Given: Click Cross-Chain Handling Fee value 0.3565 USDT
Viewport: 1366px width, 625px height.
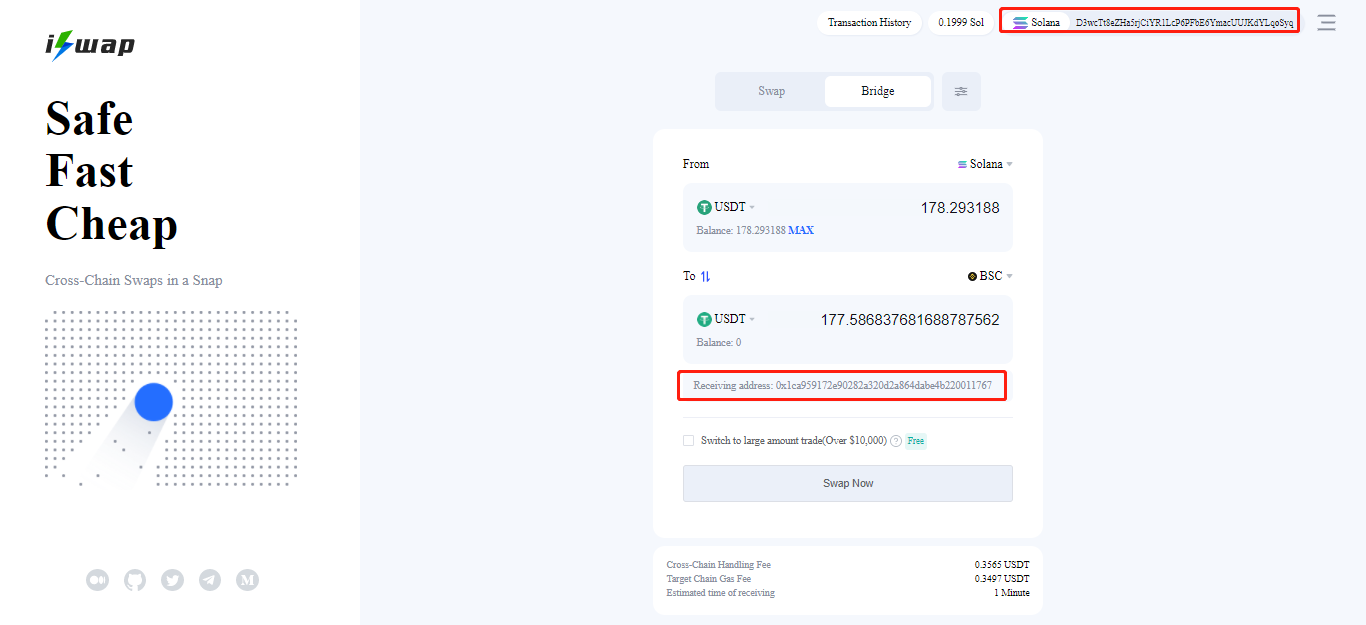Looking at the screenshot, I should pos(1002,565).
